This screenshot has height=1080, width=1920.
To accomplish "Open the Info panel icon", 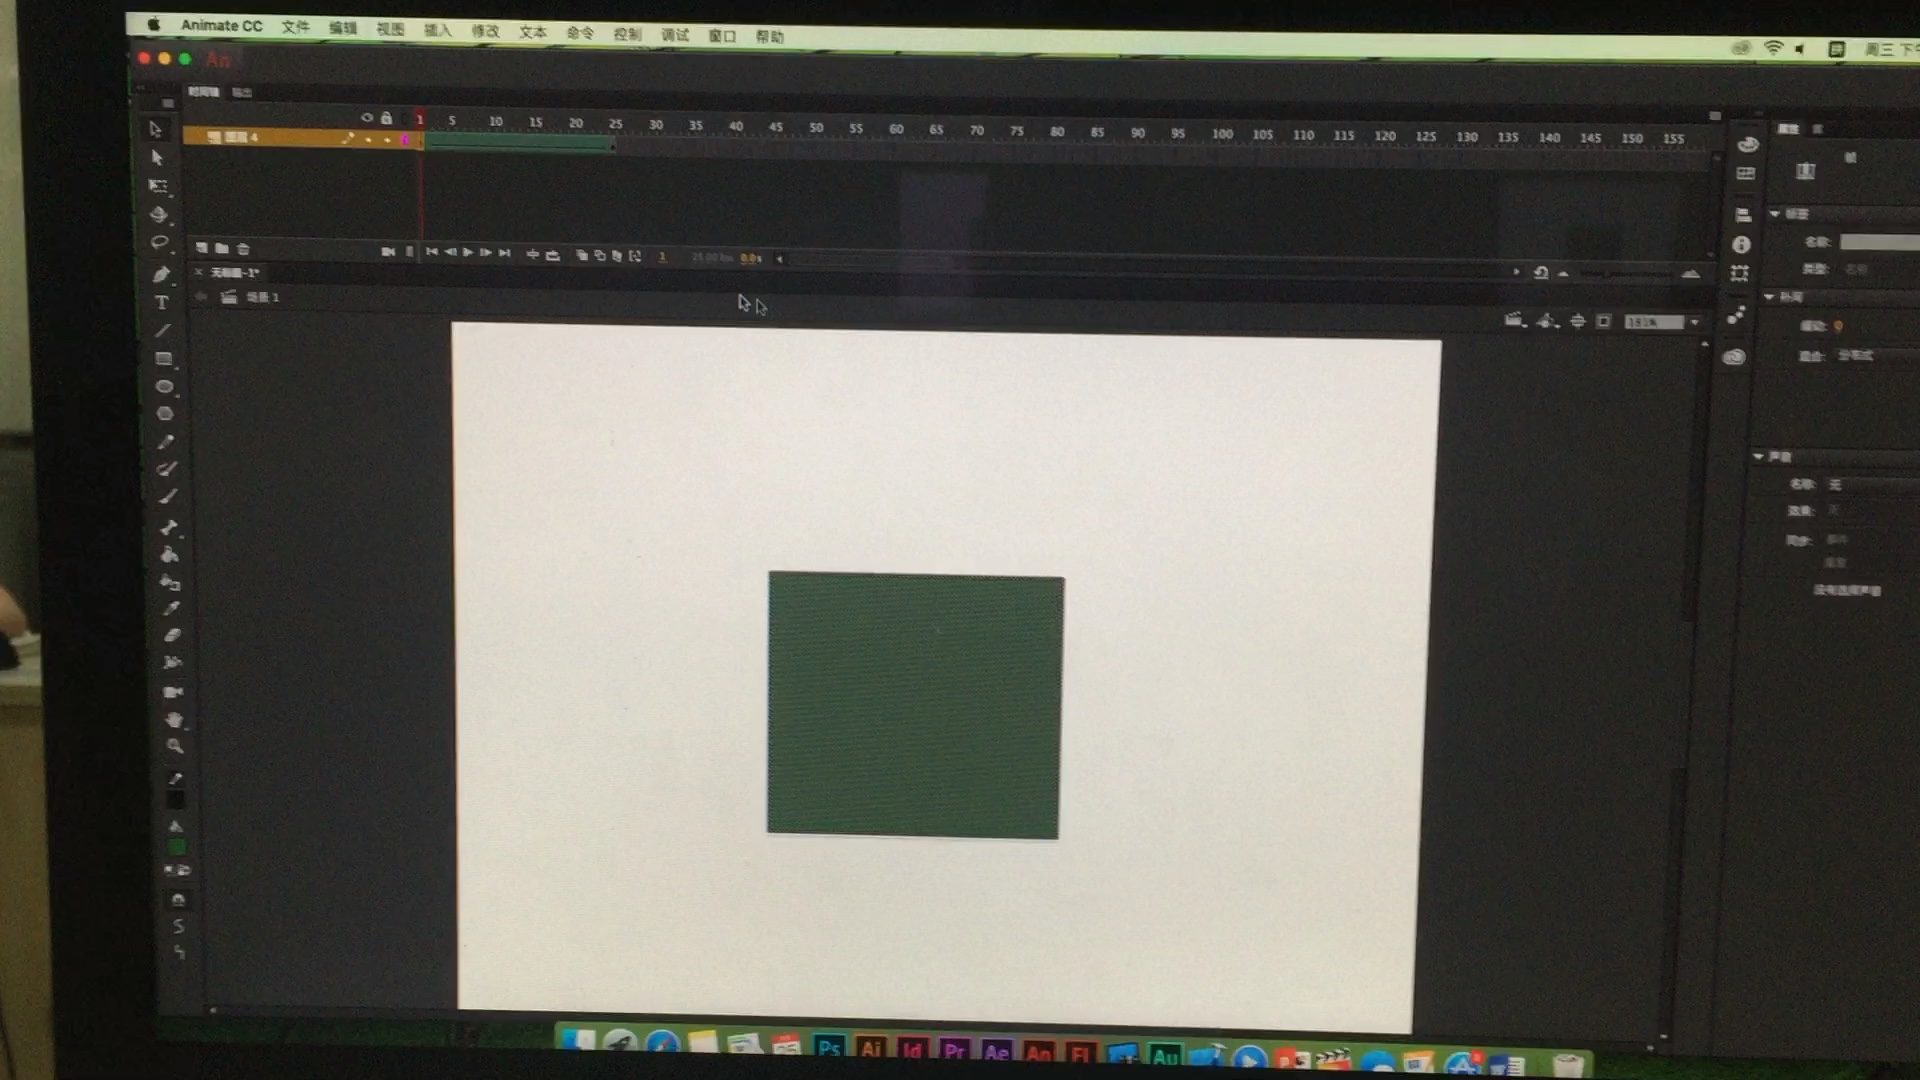I will click(1741, 244).
